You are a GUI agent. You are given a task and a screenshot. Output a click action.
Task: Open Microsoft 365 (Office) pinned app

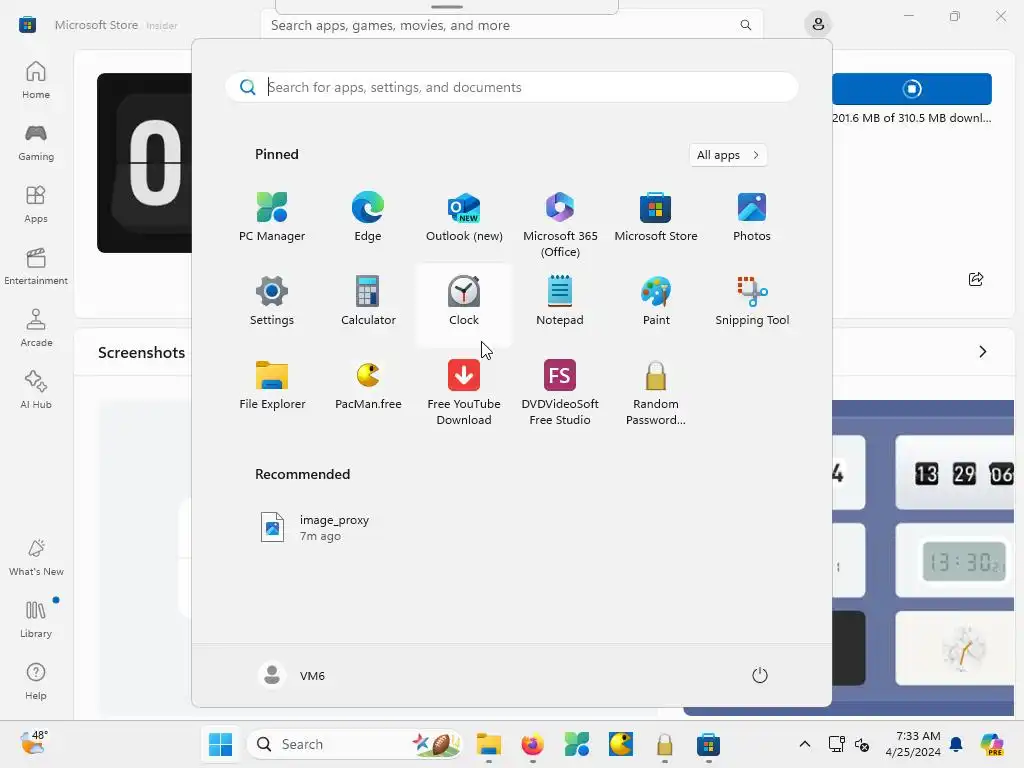point(560,225)
